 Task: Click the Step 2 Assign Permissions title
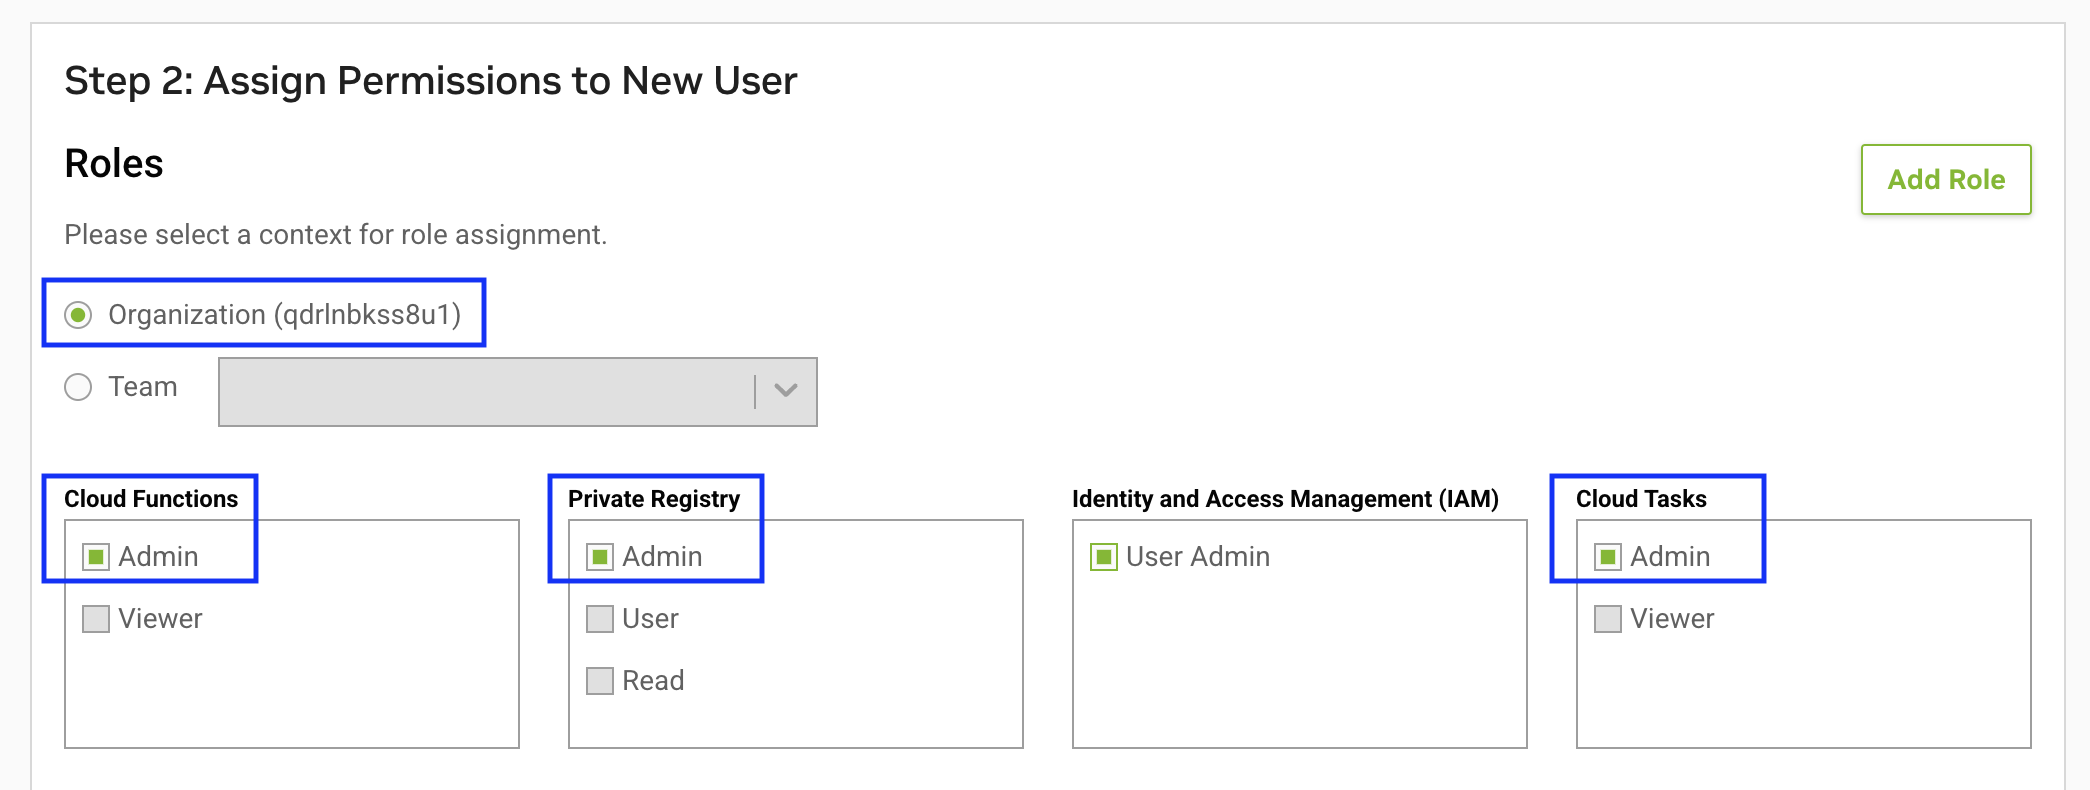430,81
